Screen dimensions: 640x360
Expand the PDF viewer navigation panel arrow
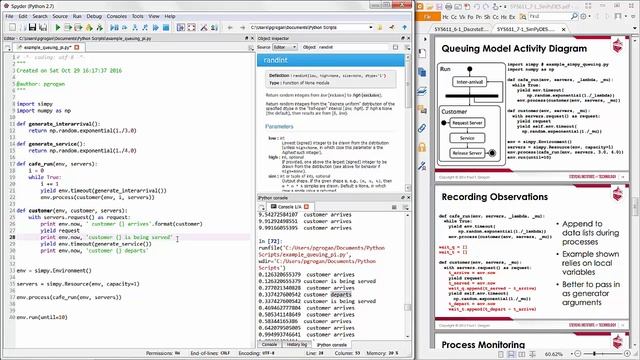pyautogui.click(x=425, y=39)
